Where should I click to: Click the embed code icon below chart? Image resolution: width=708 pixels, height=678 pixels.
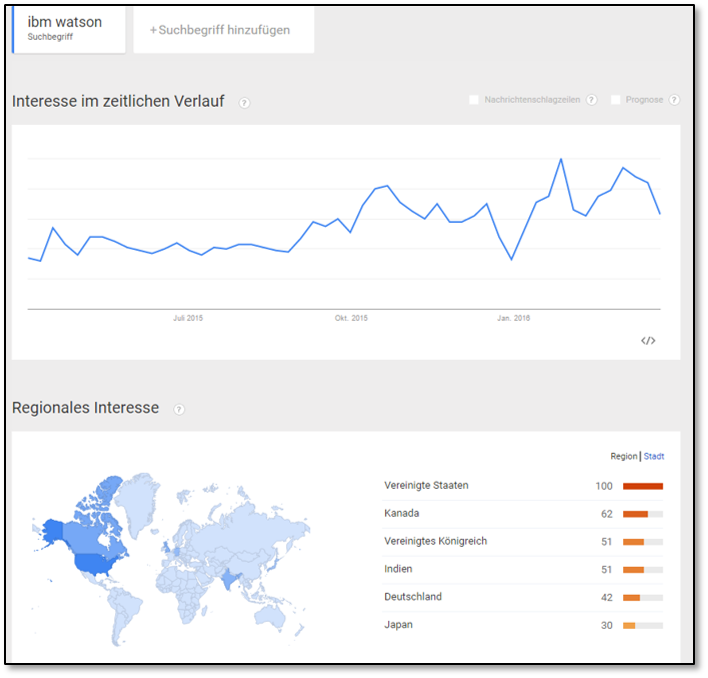click(648, 340)
